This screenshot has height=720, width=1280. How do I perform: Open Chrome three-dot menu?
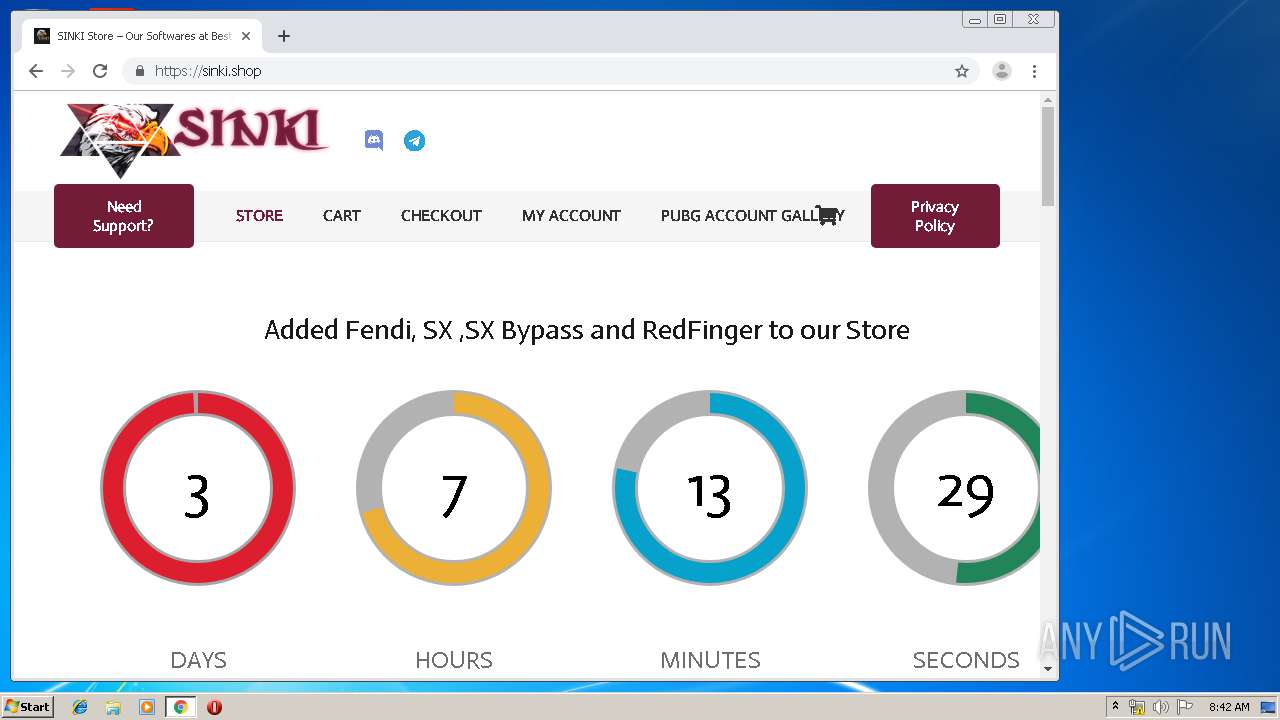pos(1034,71)
